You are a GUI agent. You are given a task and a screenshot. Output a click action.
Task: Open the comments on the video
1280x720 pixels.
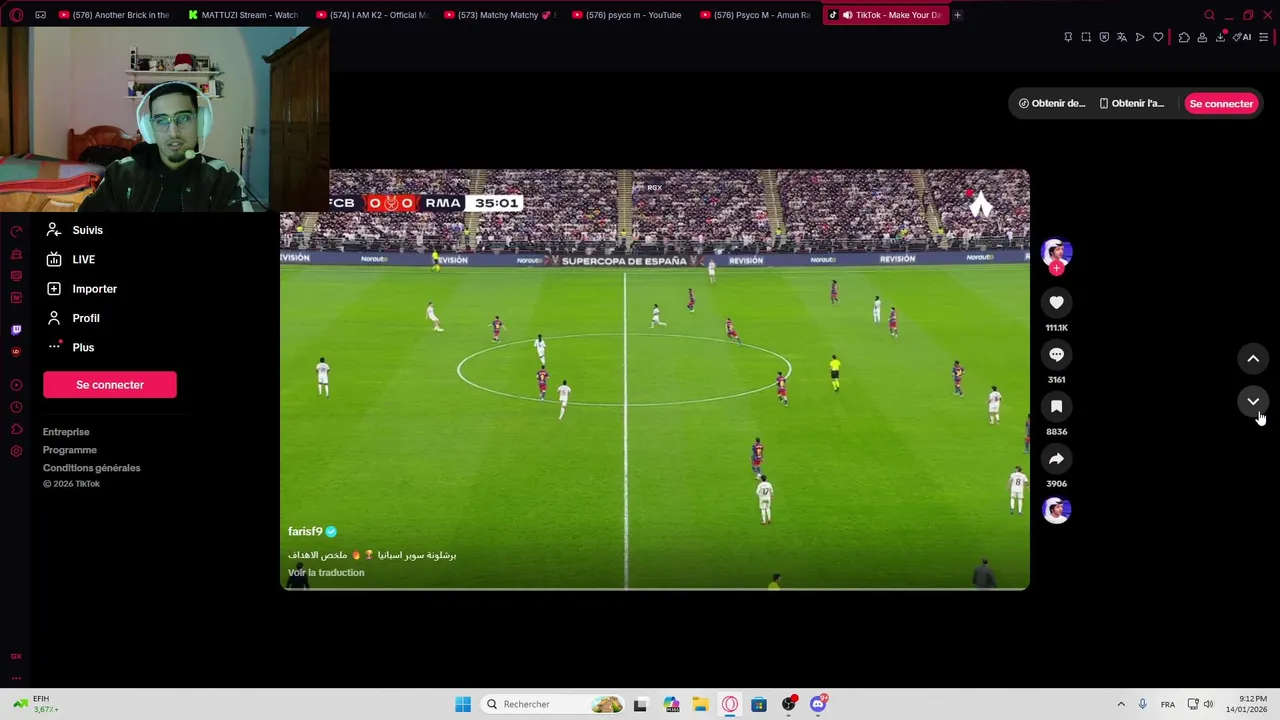pos(1056,354)
